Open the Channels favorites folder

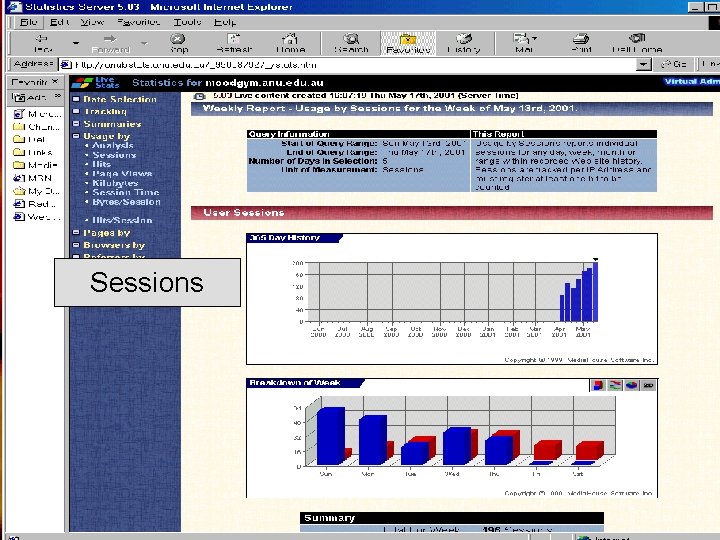point(36,127)
